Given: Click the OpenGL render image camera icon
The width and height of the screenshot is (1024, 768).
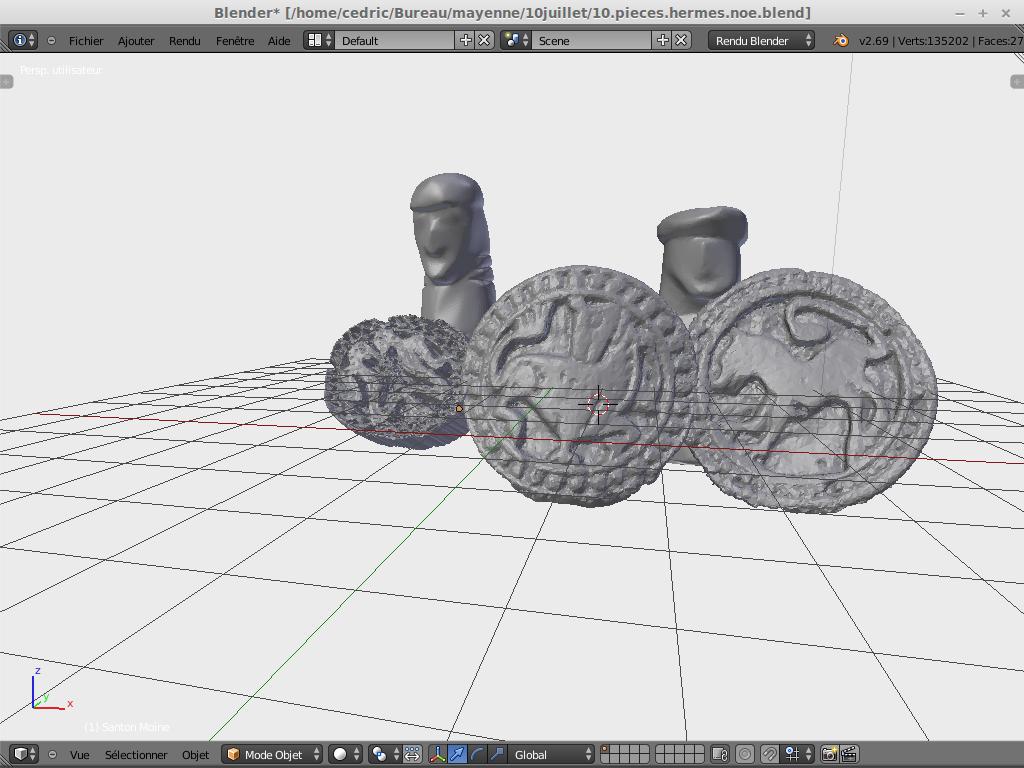Looking at the screenshot, I should point(829,754).
